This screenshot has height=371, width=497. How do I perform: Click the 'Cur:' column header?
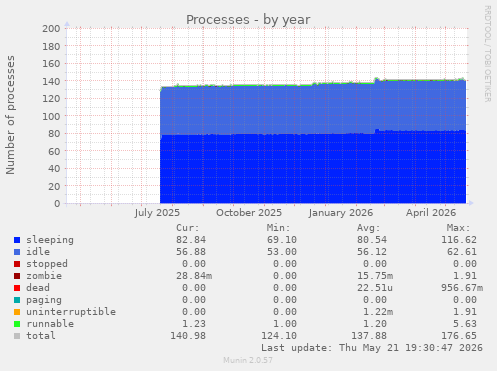(188, 228)
